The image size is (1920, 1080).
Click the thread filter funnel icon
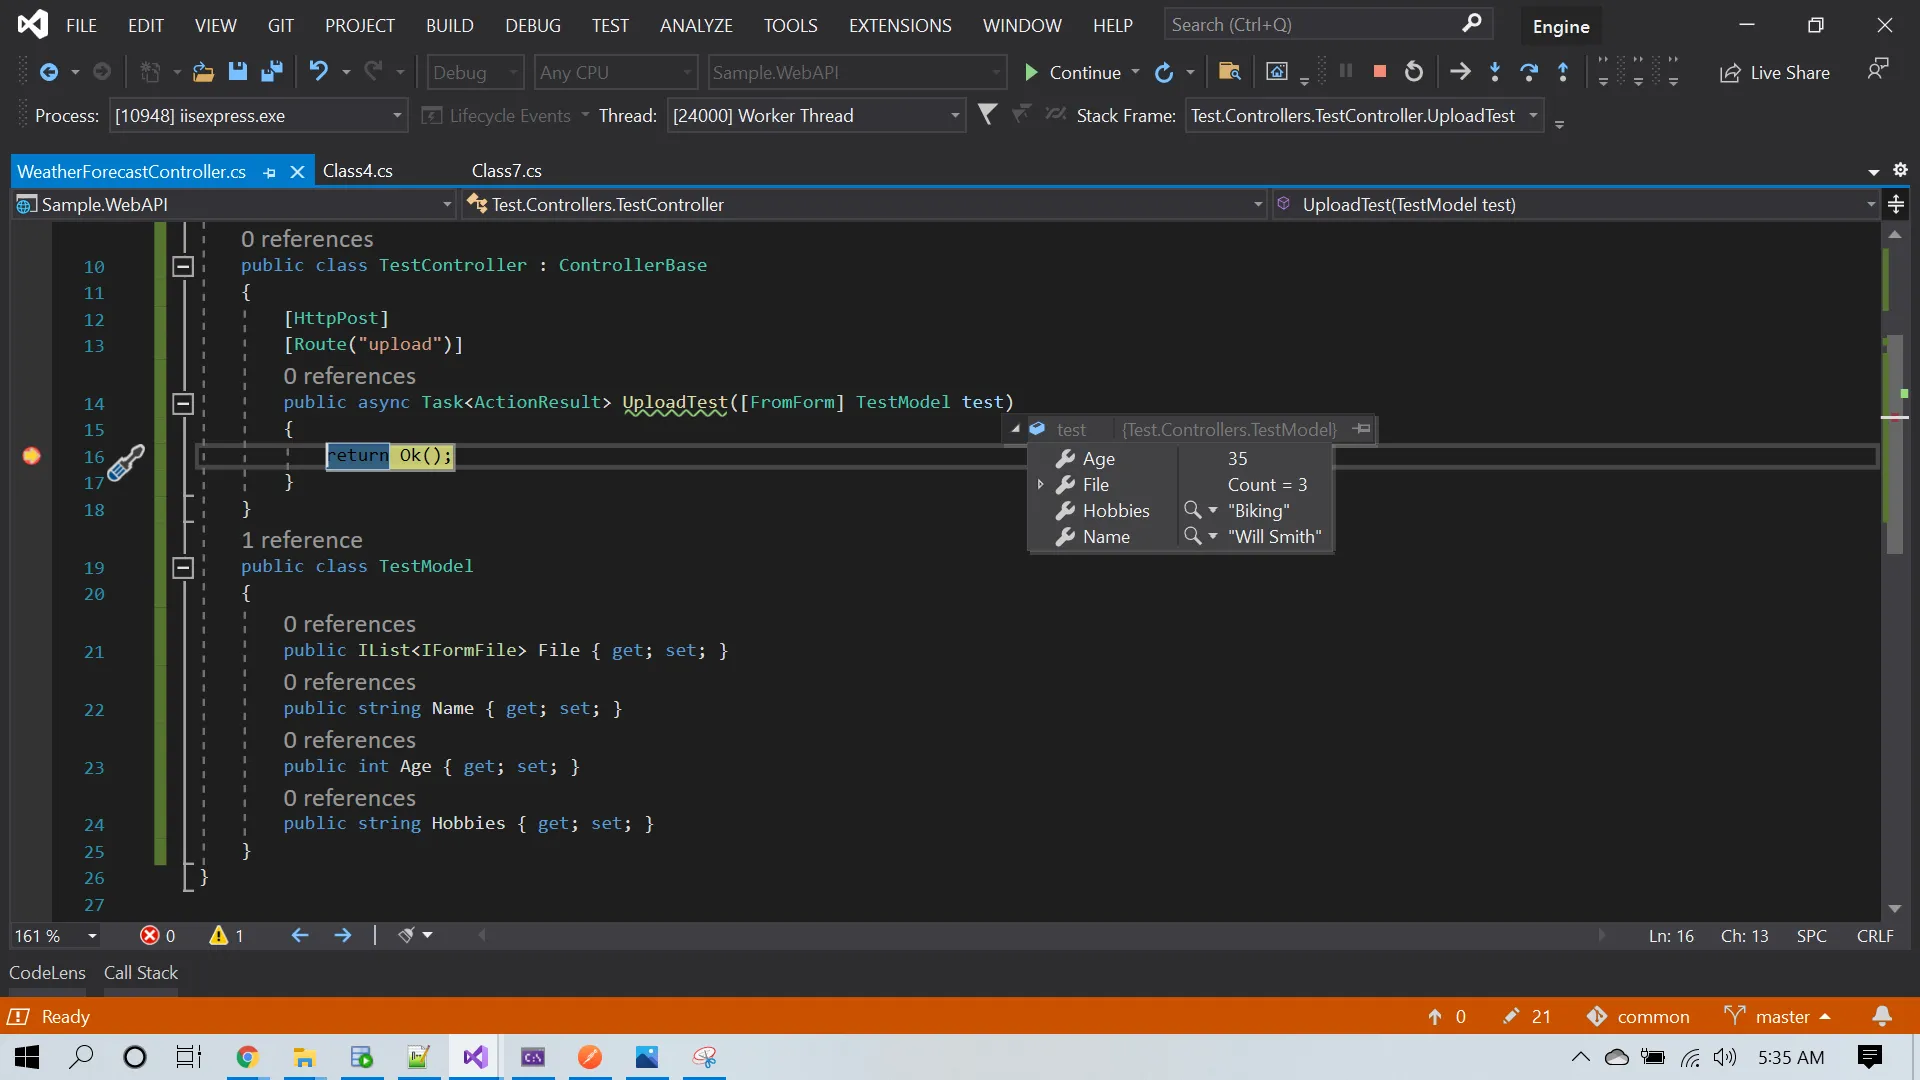[x=987, y=115]
